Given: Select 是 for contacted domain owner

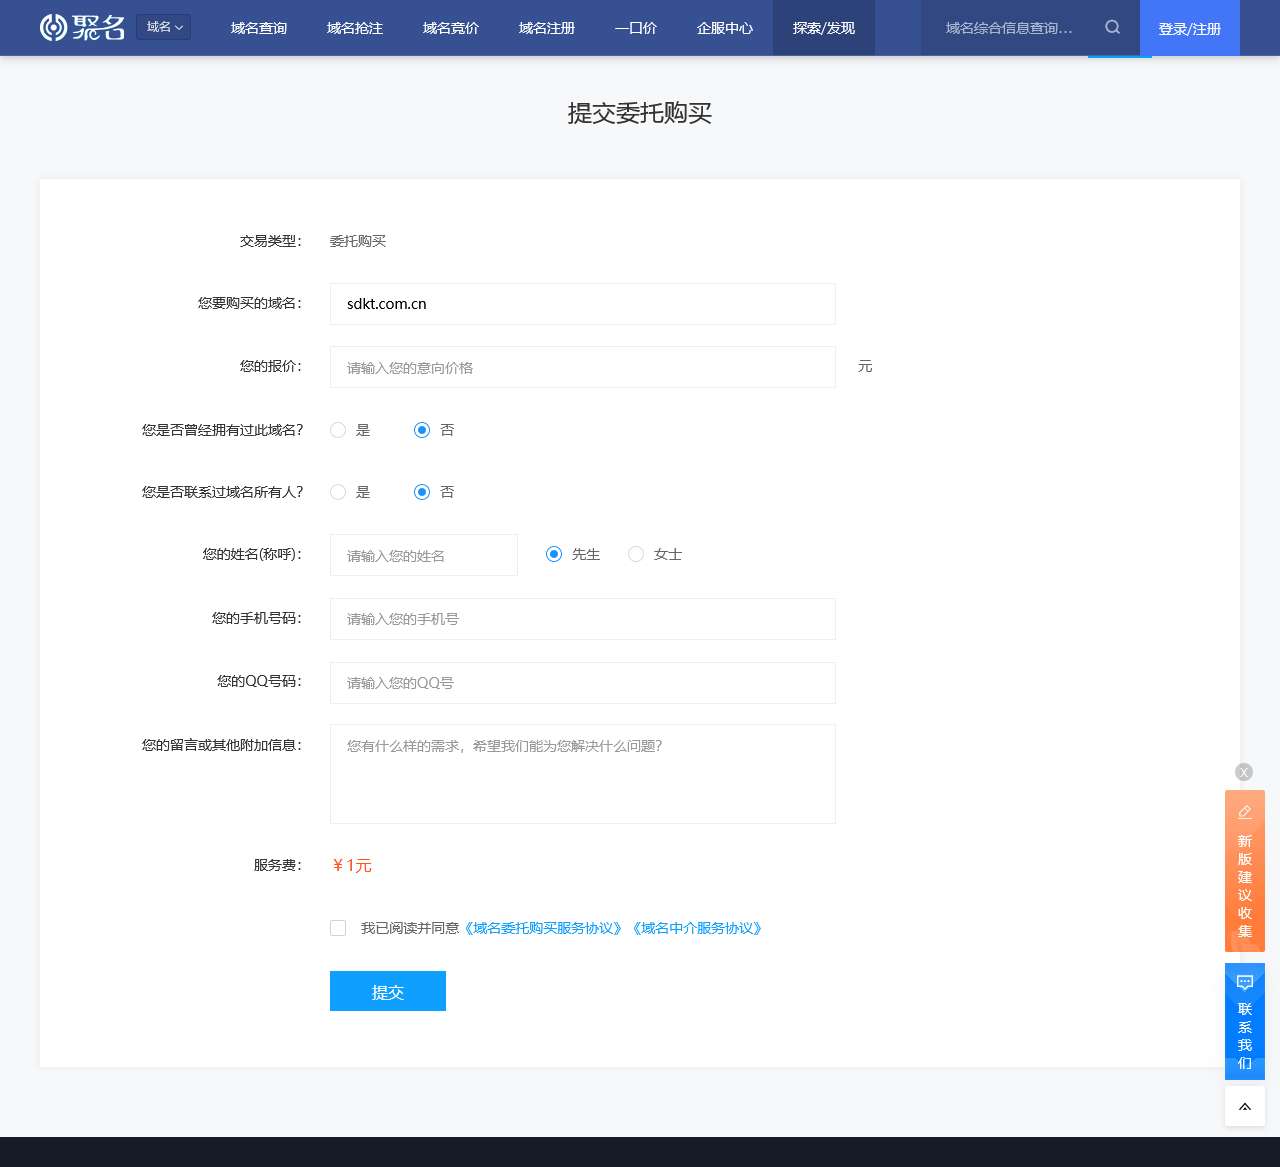Looking at the screenshot, I should (x=338, y=492).
